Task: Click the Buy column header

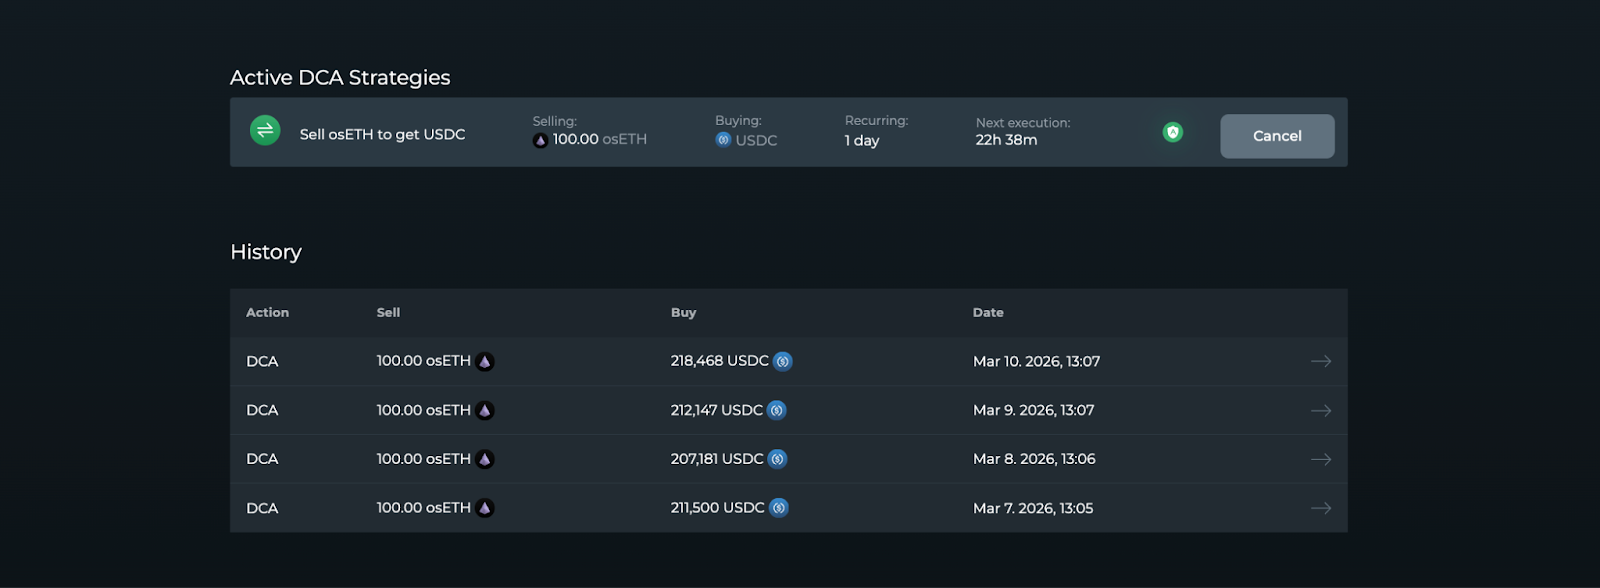Action: coord(683,313)
